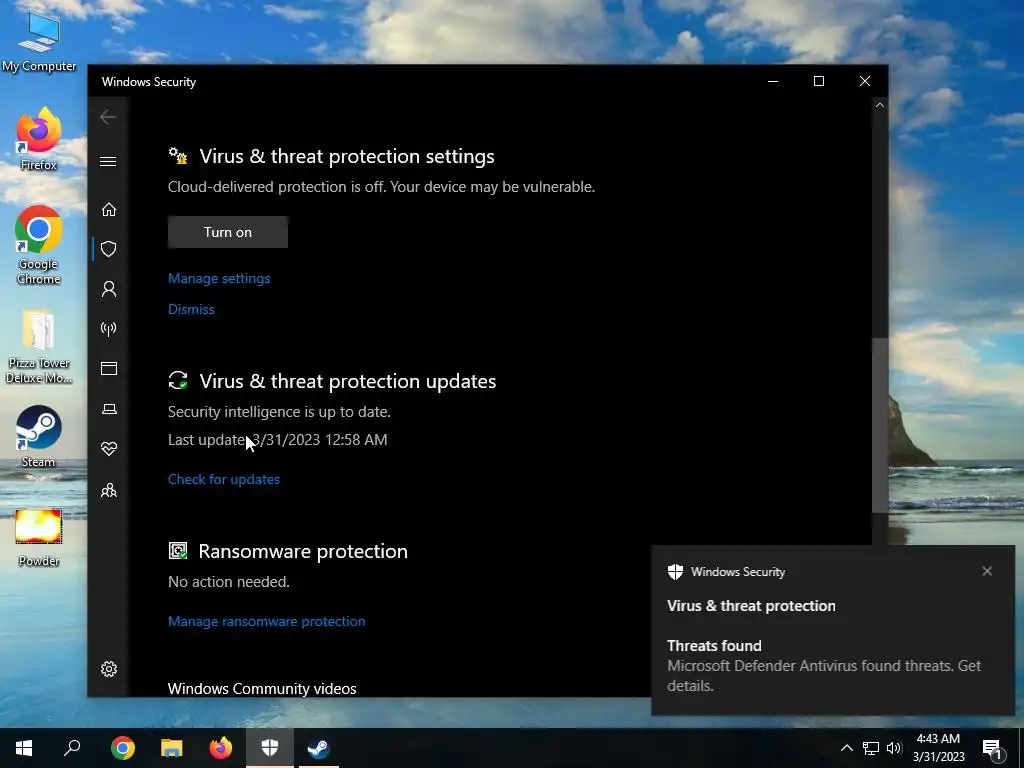Click Windows Community videos text
Viewport: 1024px width, 768px height.
pos(262,688)
